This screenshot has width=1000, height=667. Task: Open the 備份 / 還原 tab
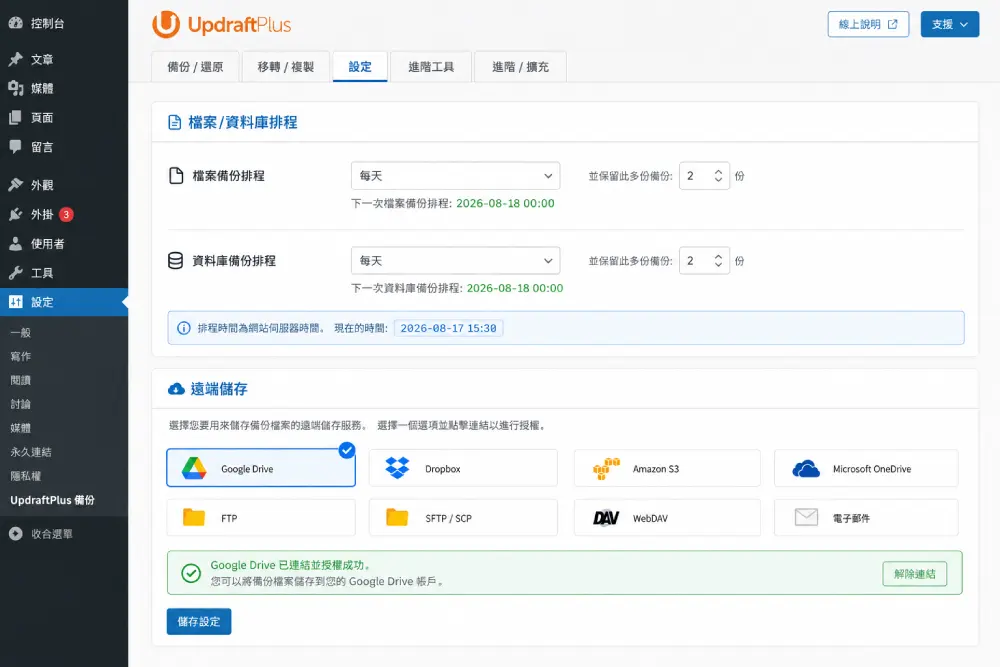pos(195,66)
